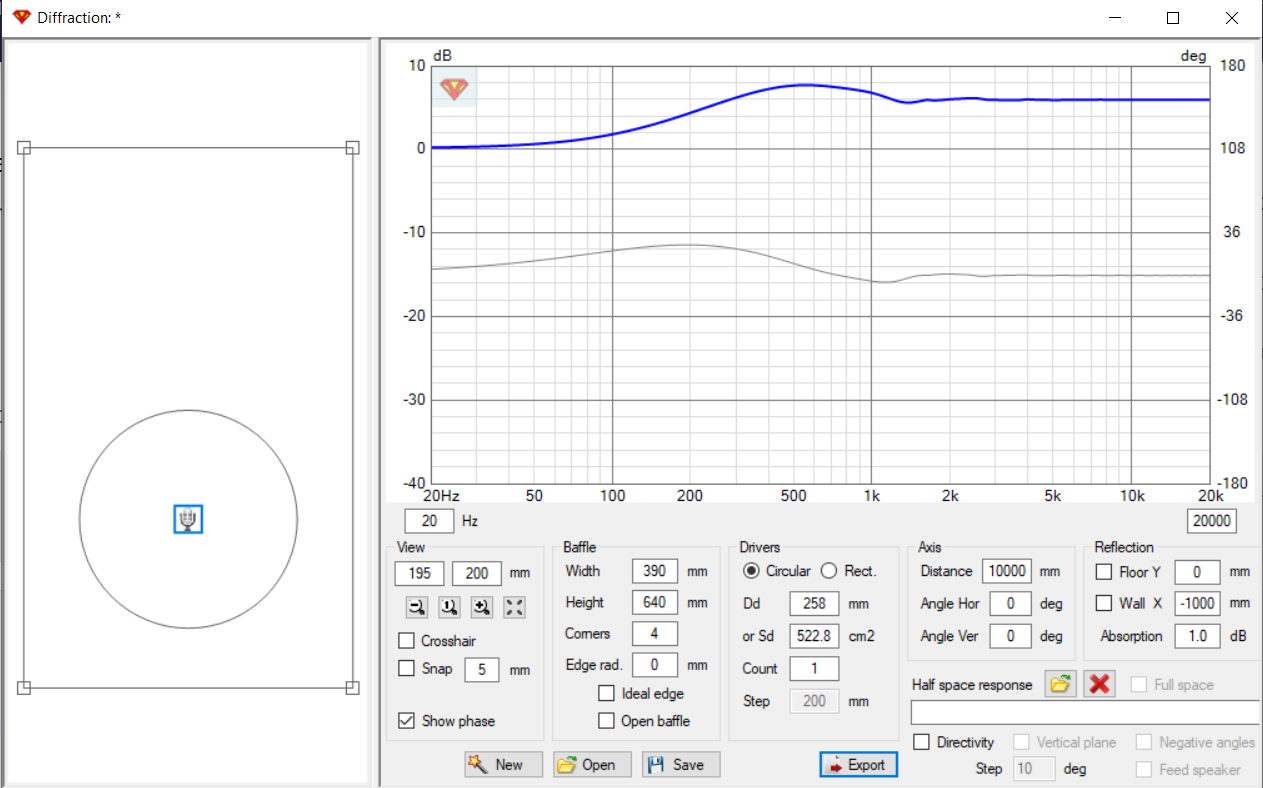Edit the Baffle Width field
Viewport: 1263px width, 788px height.
[655, 572]
